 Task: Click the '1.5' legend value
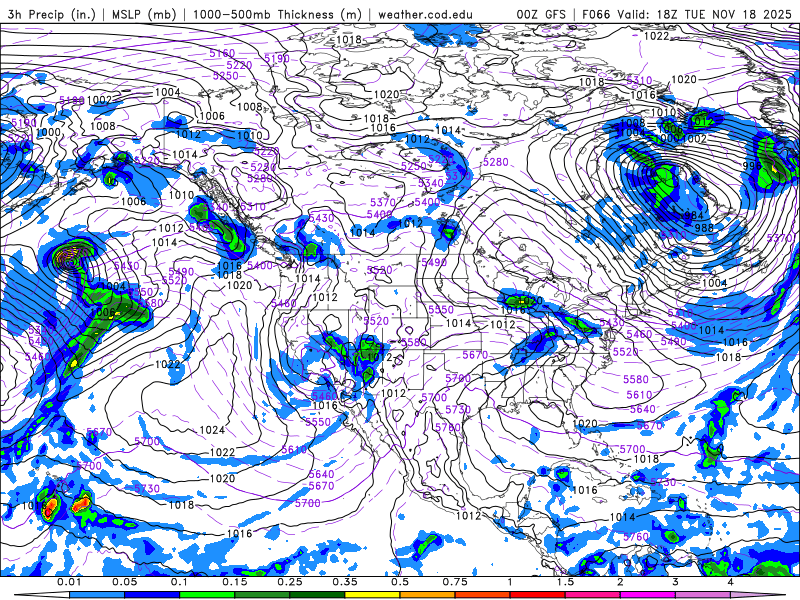565,582
